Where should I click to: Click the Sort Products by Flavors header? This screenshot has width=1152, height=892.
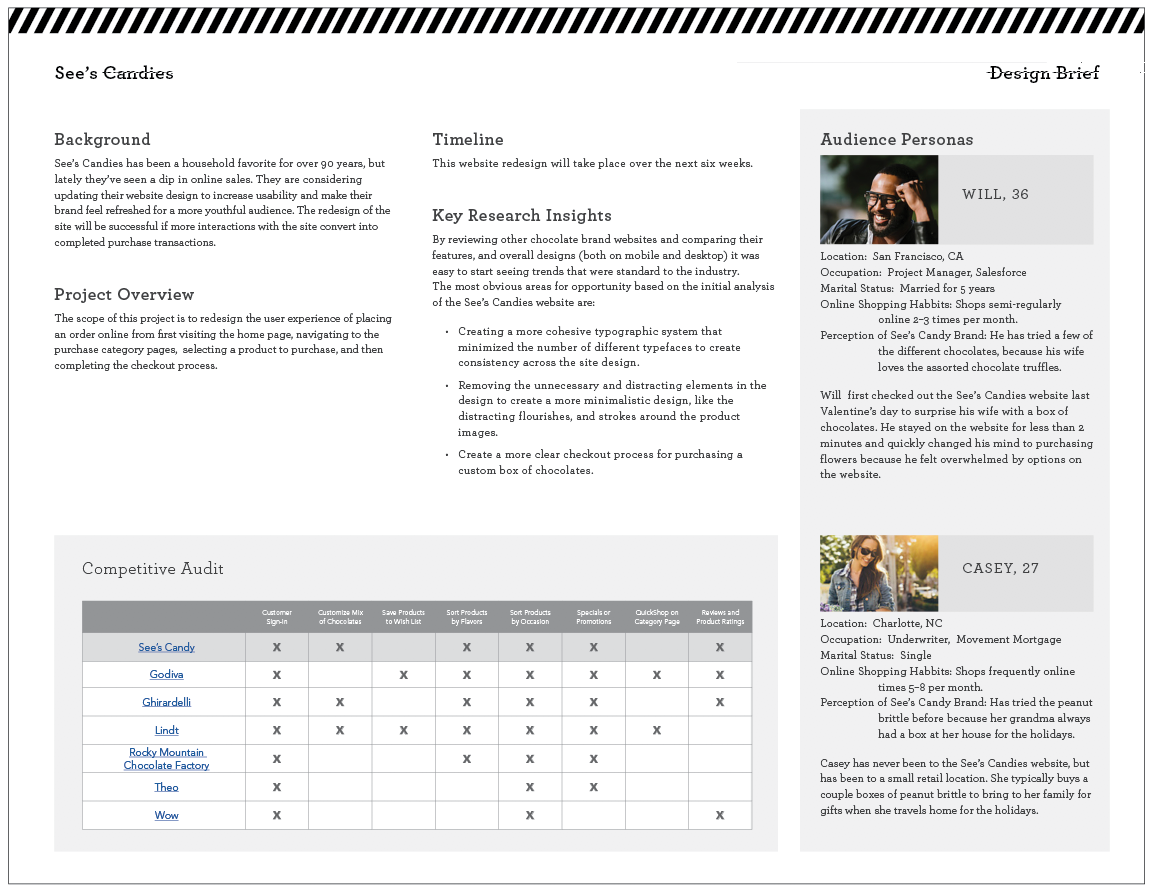(467, 617)
